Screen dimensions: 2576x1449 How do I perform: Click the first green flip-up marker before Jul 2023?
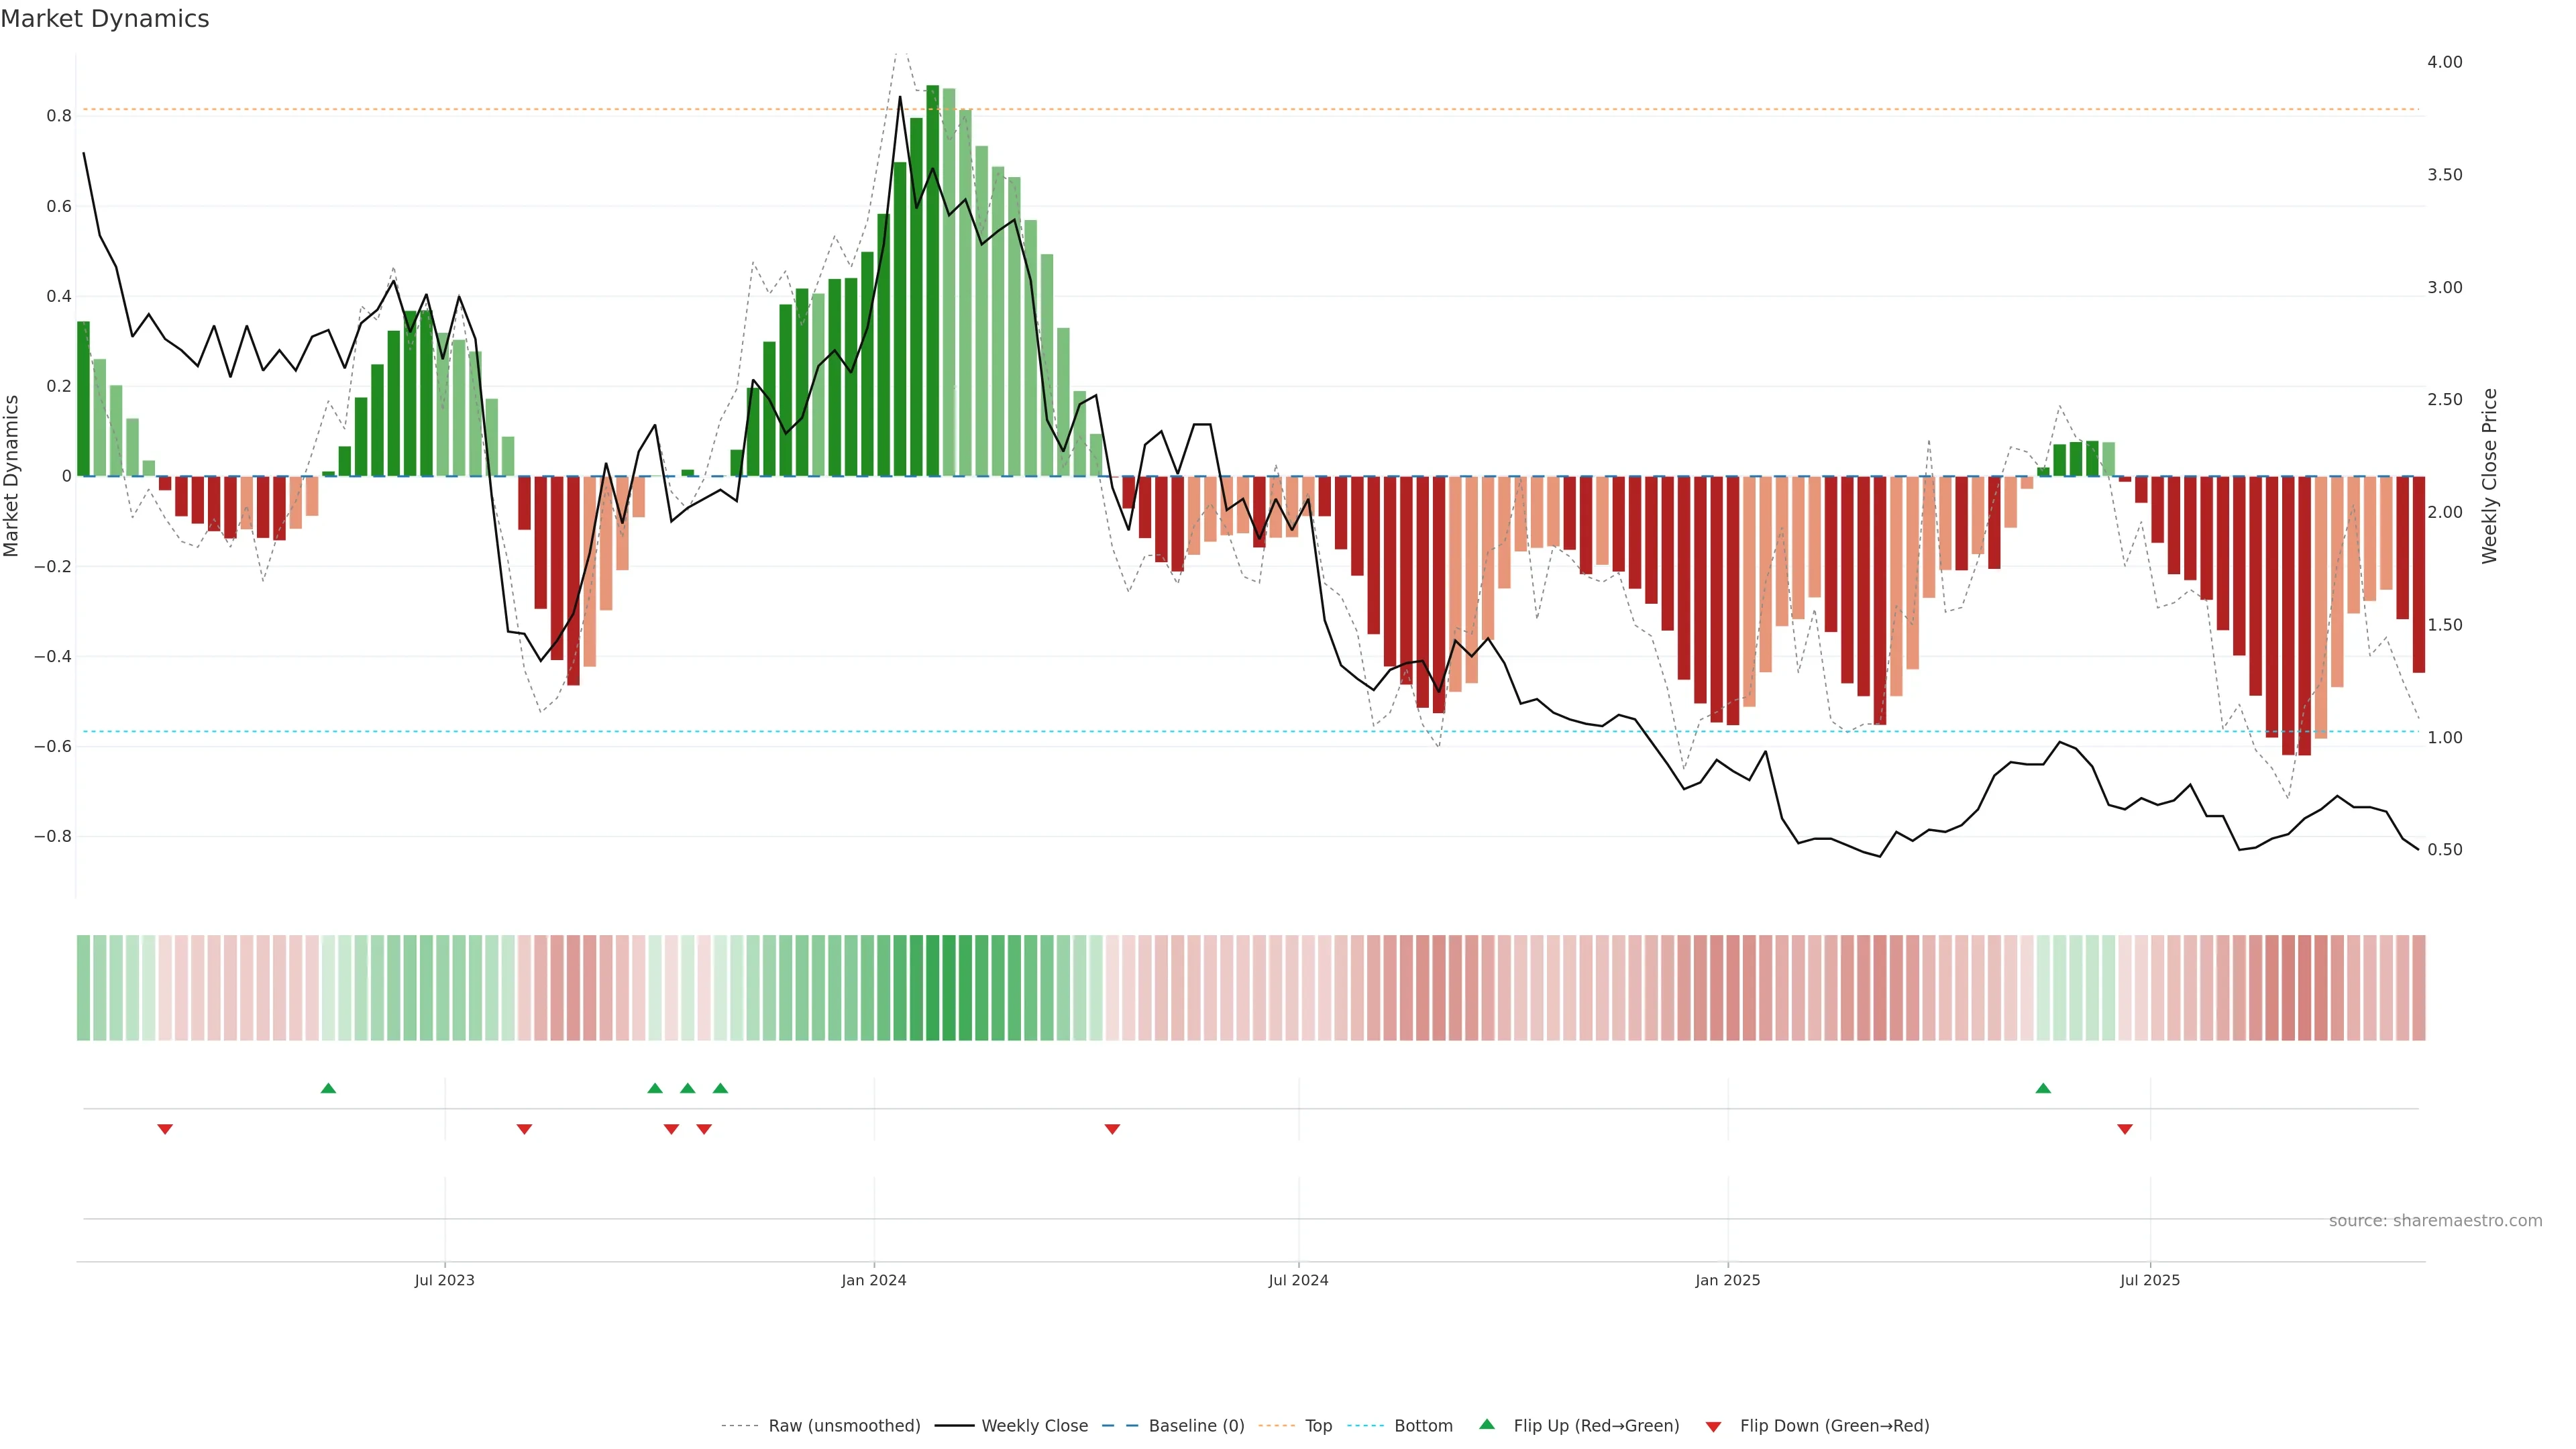328,1088
